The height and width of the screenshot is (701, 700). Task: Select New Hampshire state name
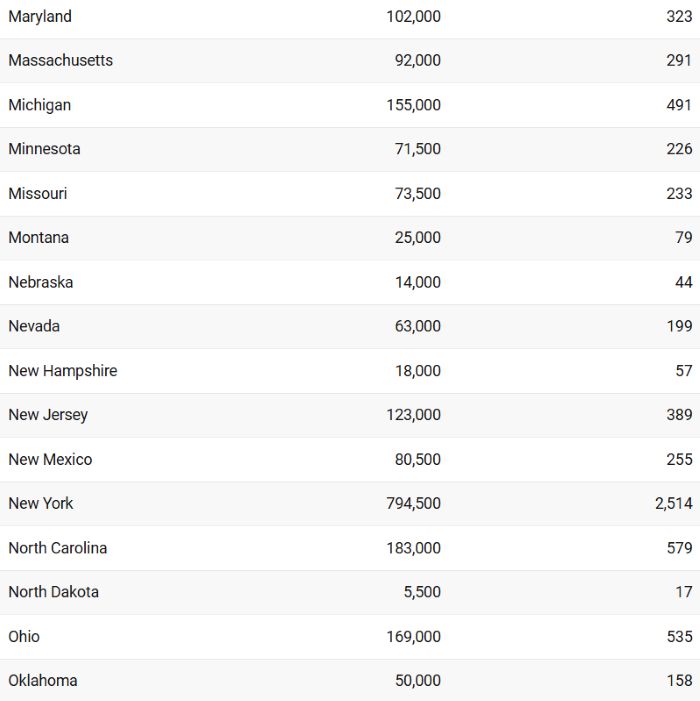click(x=63, y=371)
